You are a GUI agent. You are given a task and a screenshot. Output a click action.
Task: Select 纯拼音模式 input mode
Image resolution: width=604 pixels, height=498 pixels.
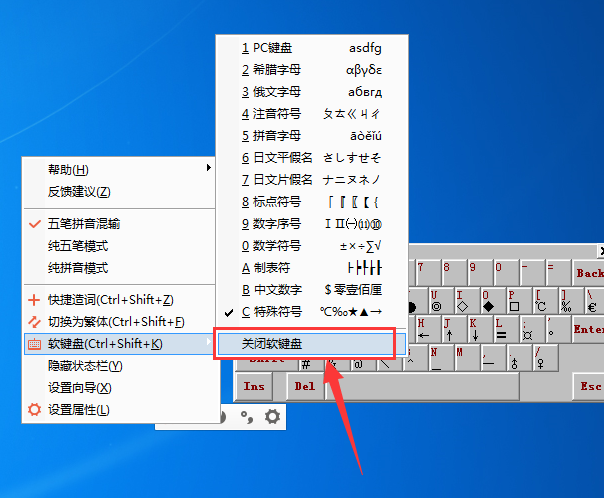[x=119, y=268]
